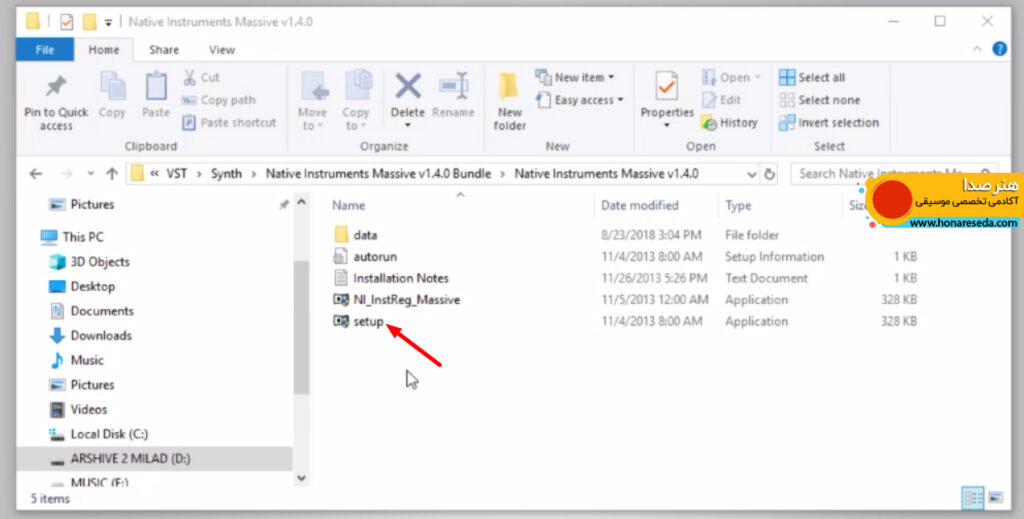
Task: Click the Pin to Quick access icon
Action: tap(56, 87)
